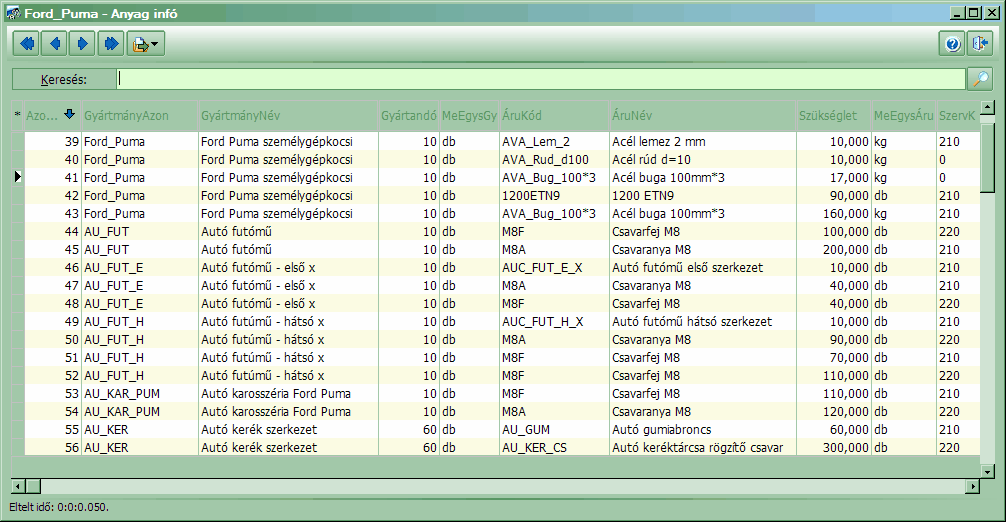The image size is (1006, 522).
Task: Open the print options dropdown
Action: (x=146, y=44)
